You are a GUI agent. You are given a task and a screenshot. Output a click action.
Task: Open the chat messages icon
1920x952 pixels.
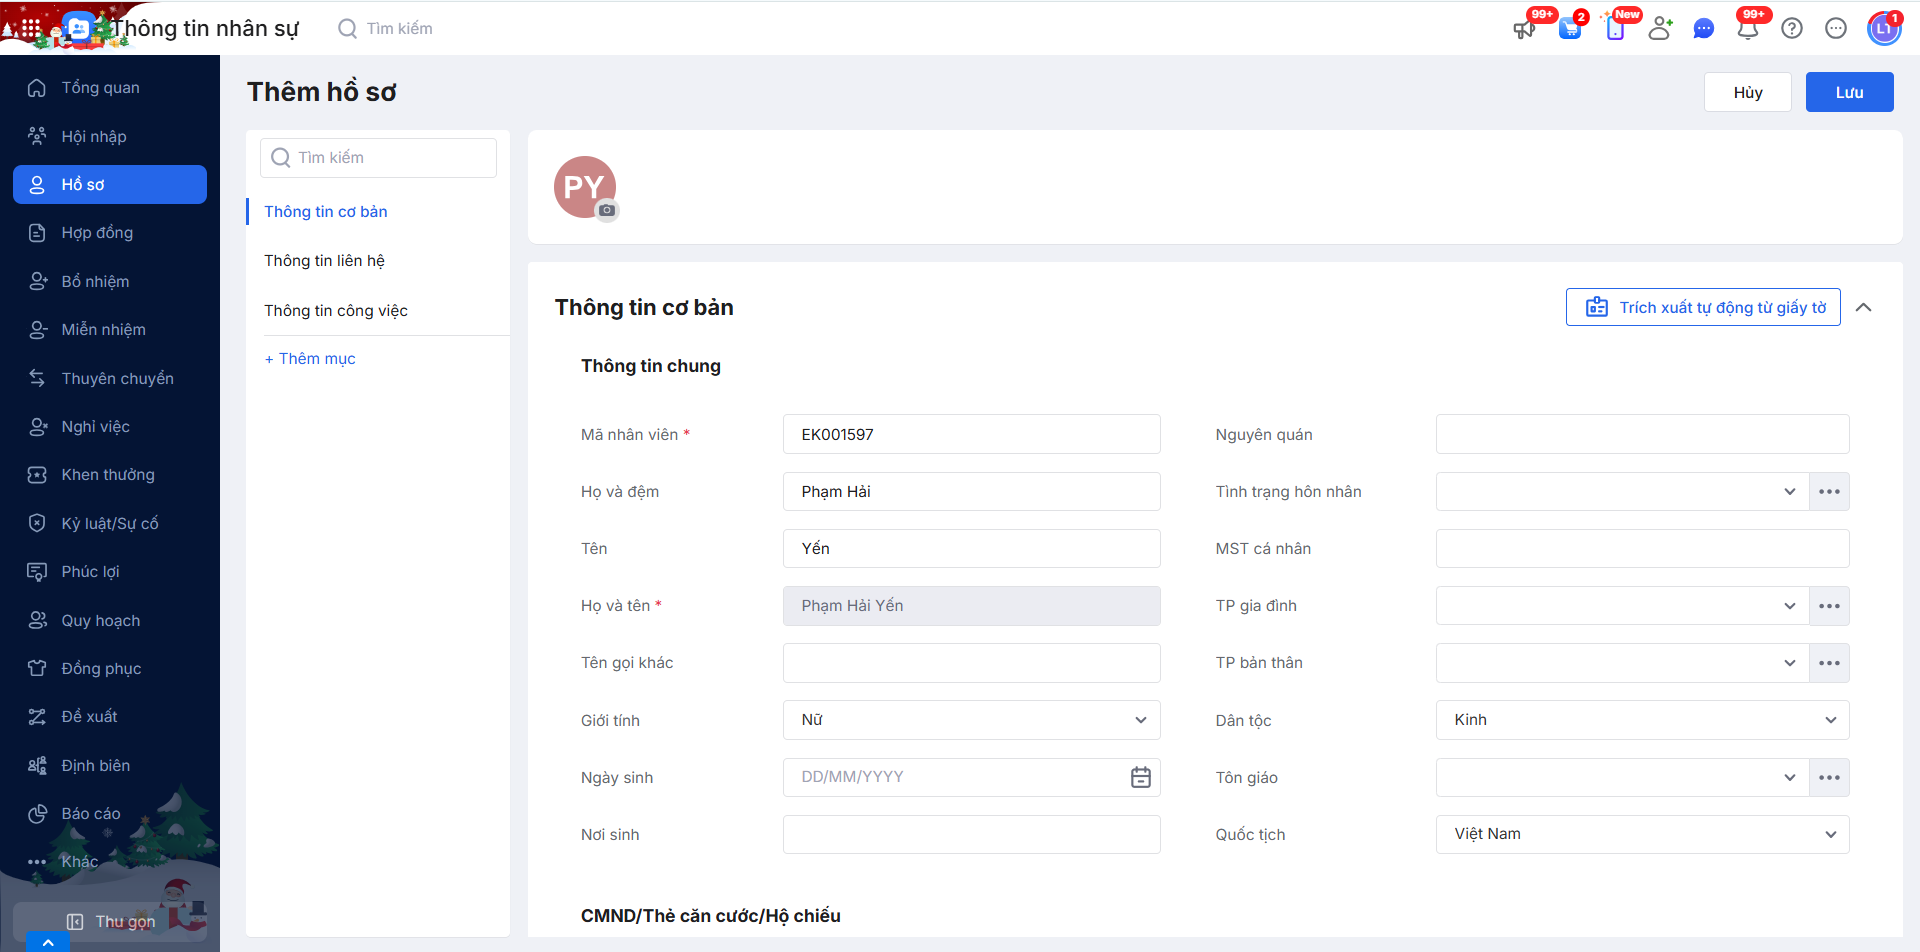[1704, 29]
